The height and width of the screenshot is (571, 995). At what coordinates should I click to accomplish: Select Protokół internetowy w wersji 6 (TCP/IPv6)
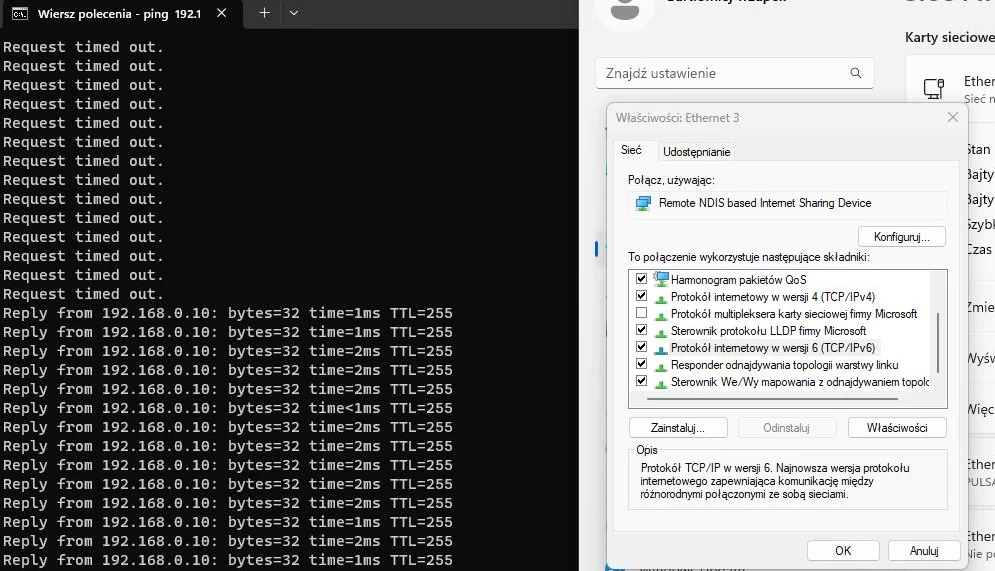(773, 348)
